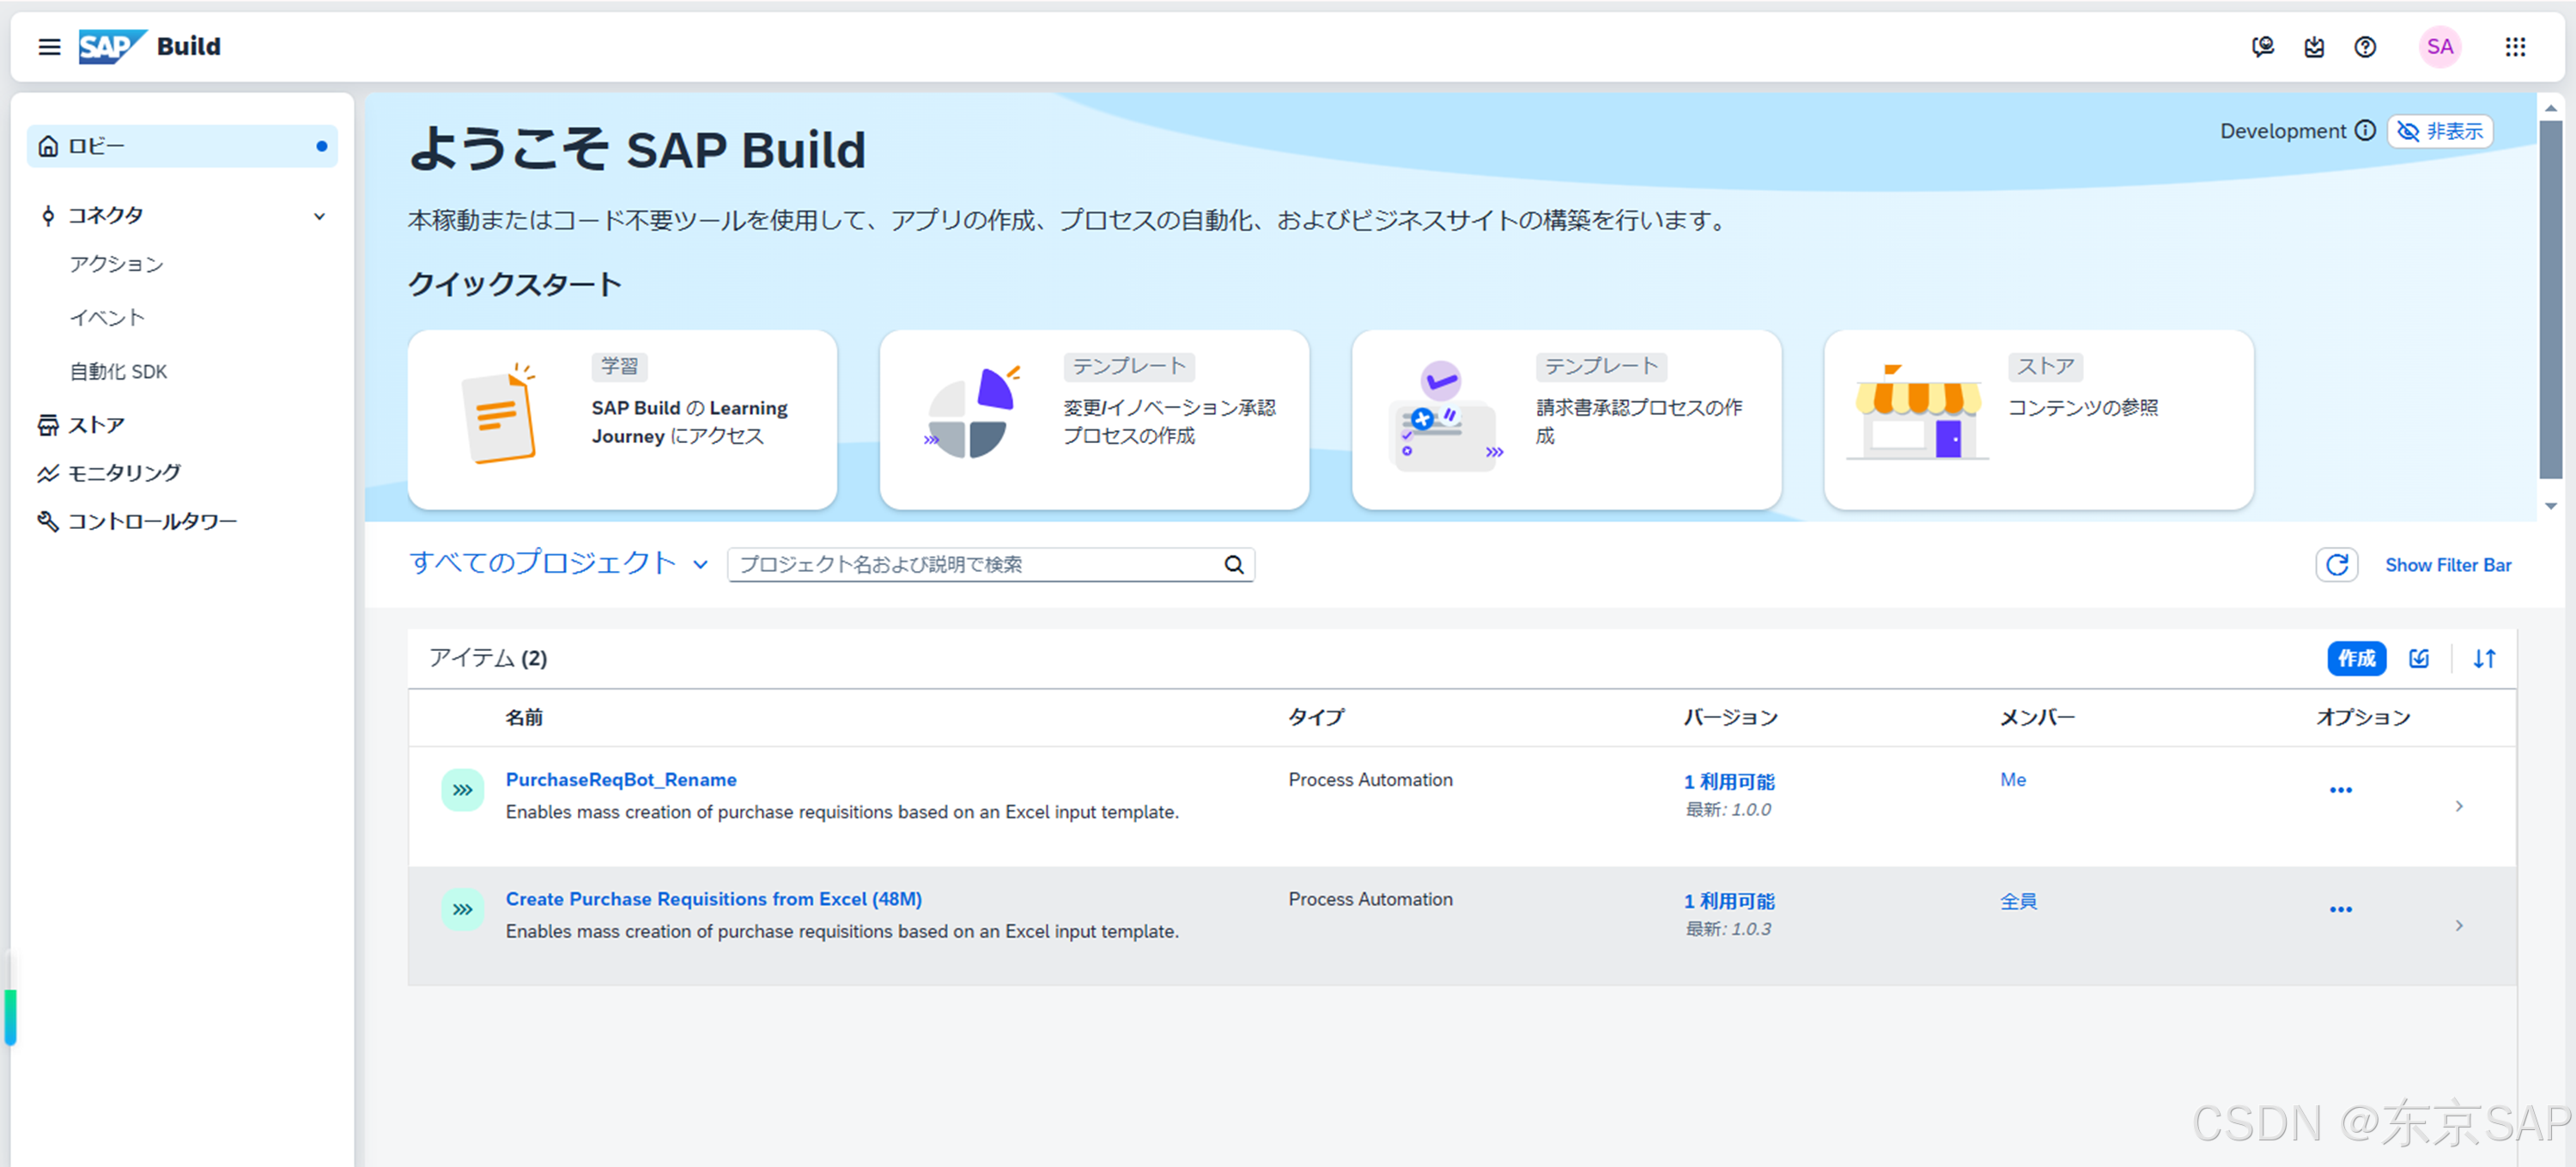Click the バージョン column header

[x=1730, y=717]
